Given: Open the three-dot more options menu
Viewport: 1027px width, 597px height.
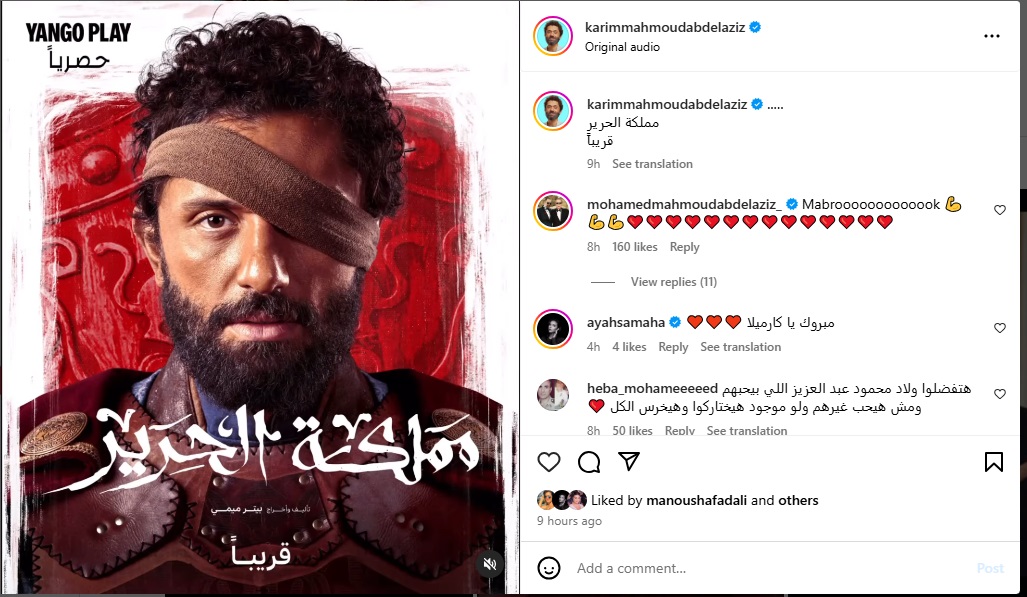Looking at the screenshot, I should pyautogui.click(x=992, y=36).
